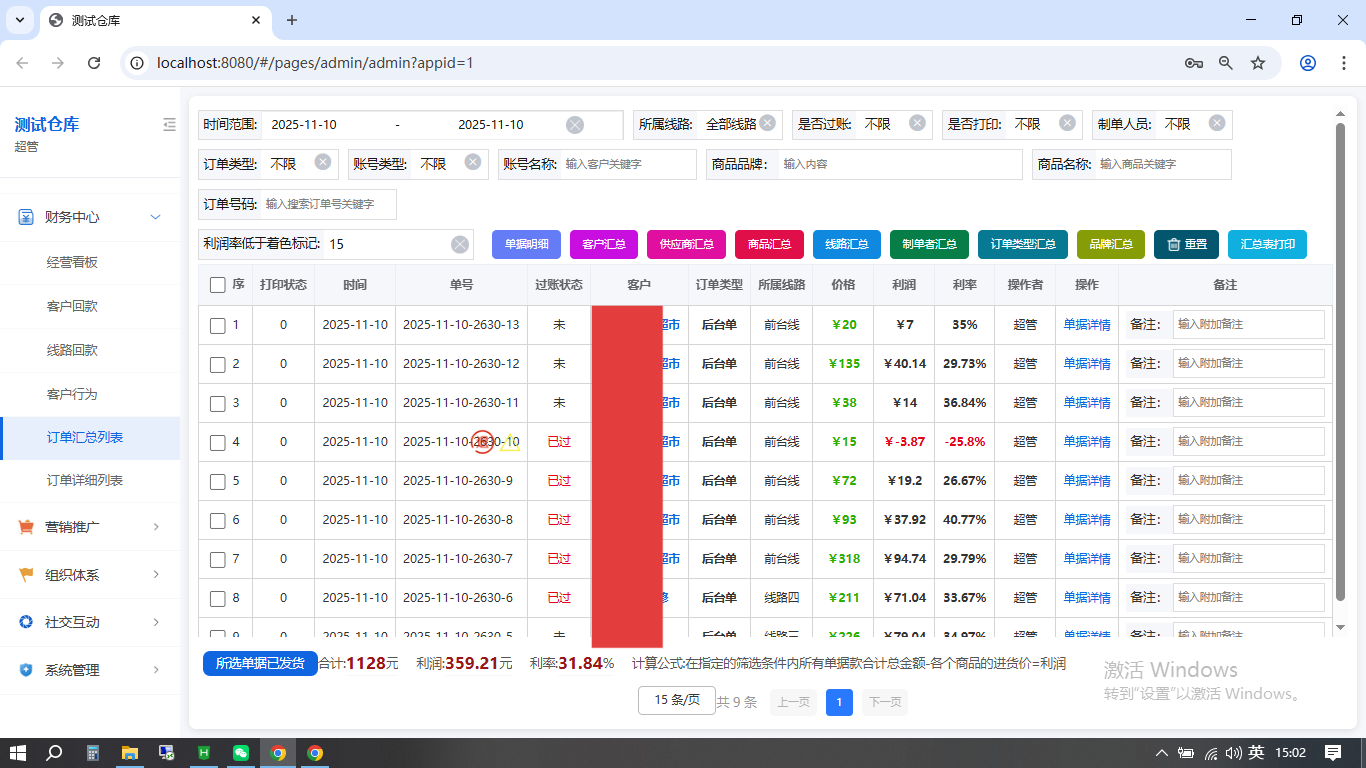Open WeChat from the Windows taskbar
This screenshot has width=1366, height=768.
(x=241, y=753)
